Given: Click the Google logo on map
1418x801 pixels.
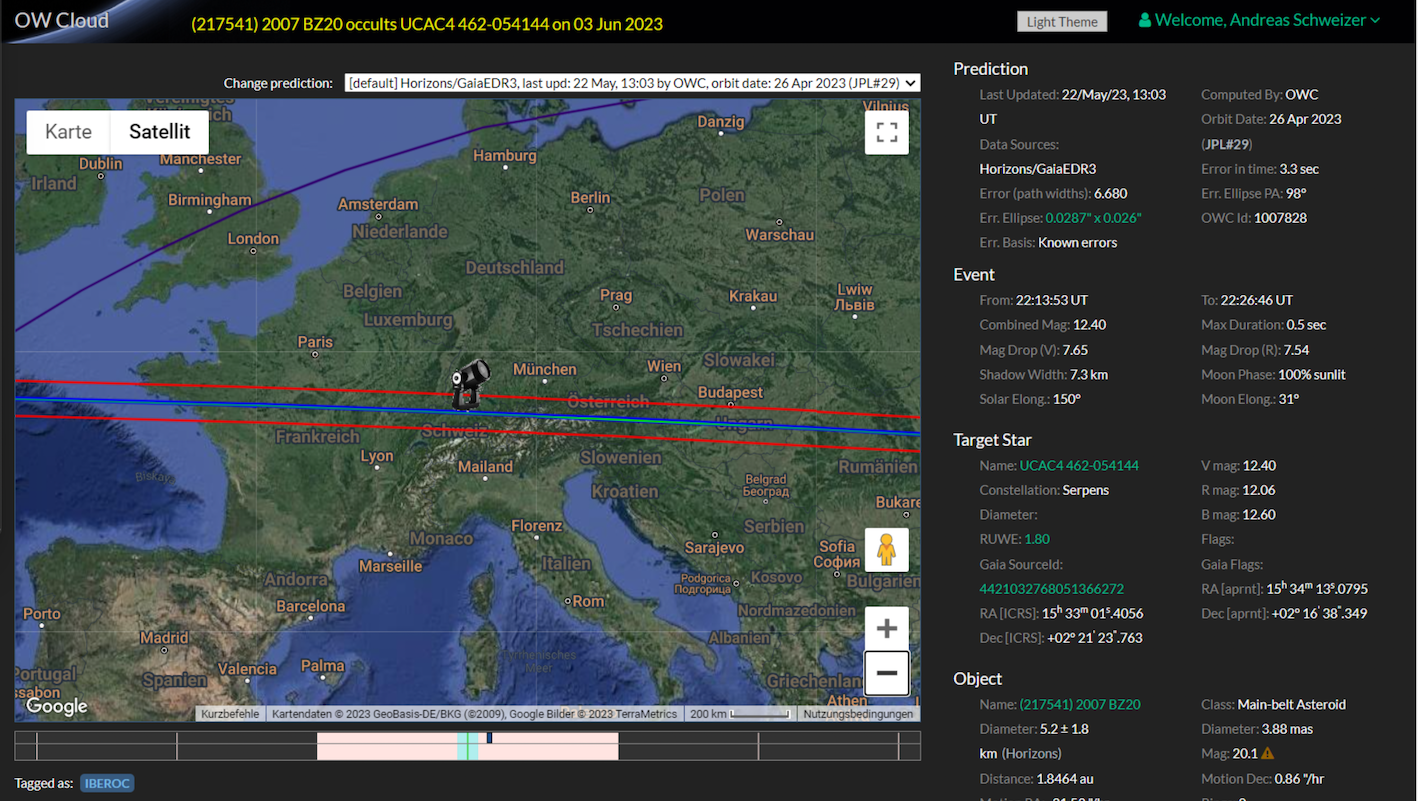Looking at the screenshot, I should coord(57,706).
